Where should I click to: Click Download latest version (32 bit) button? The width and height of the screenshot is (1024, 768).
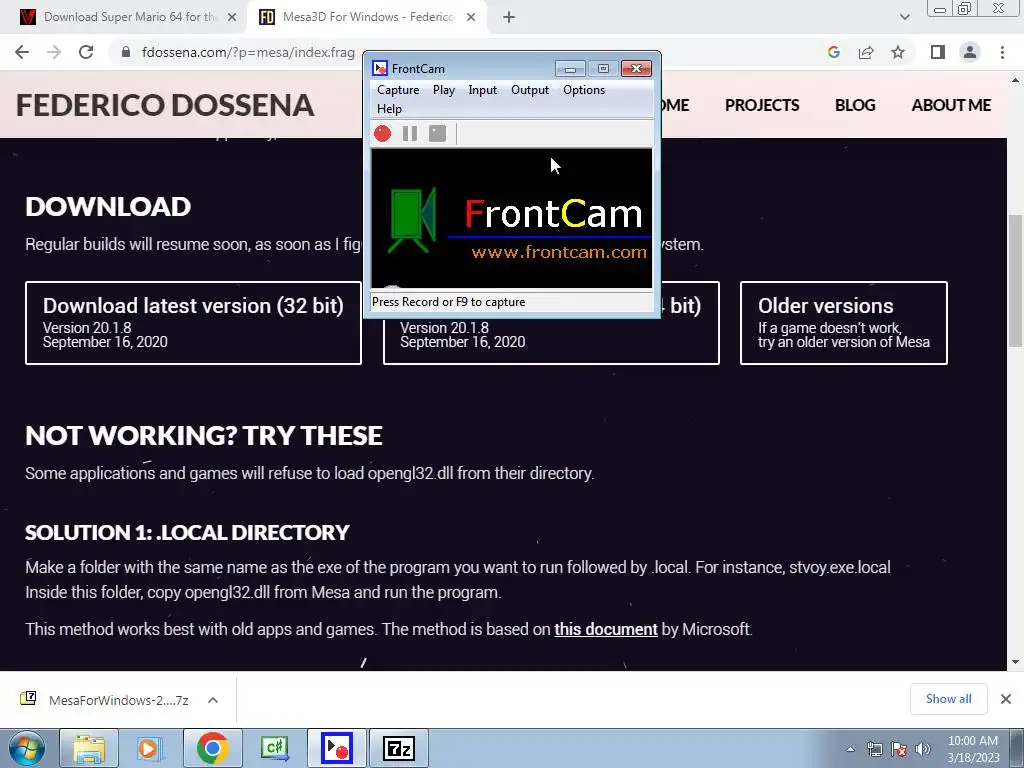(x=193, y=323)
